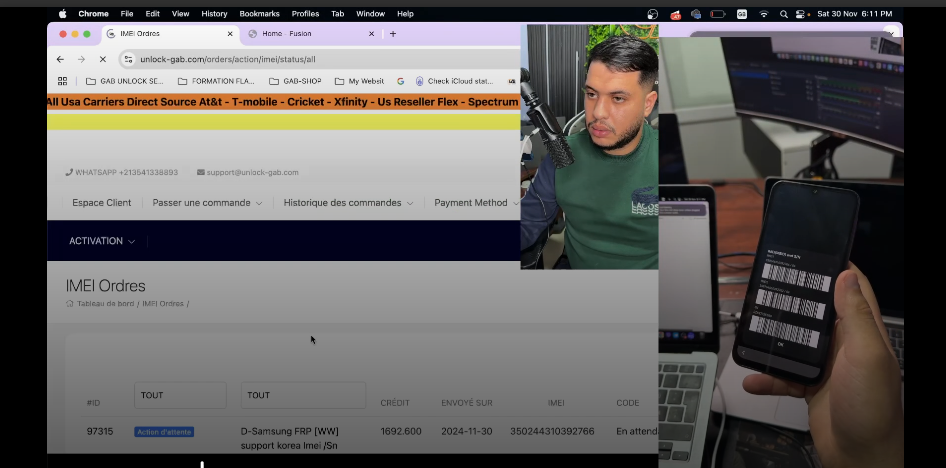Click the battery status icon

(x=718, y=14)
